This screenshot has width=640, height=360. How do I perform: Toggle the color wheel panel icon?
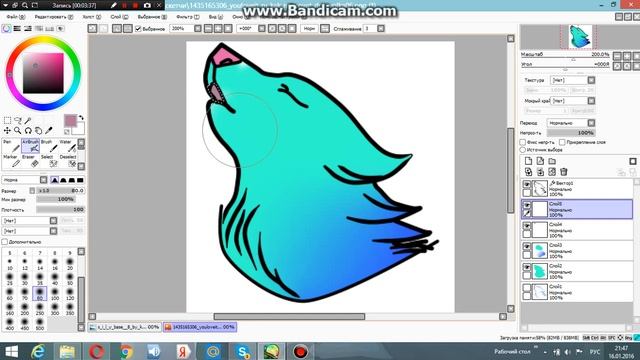point(7,29)
